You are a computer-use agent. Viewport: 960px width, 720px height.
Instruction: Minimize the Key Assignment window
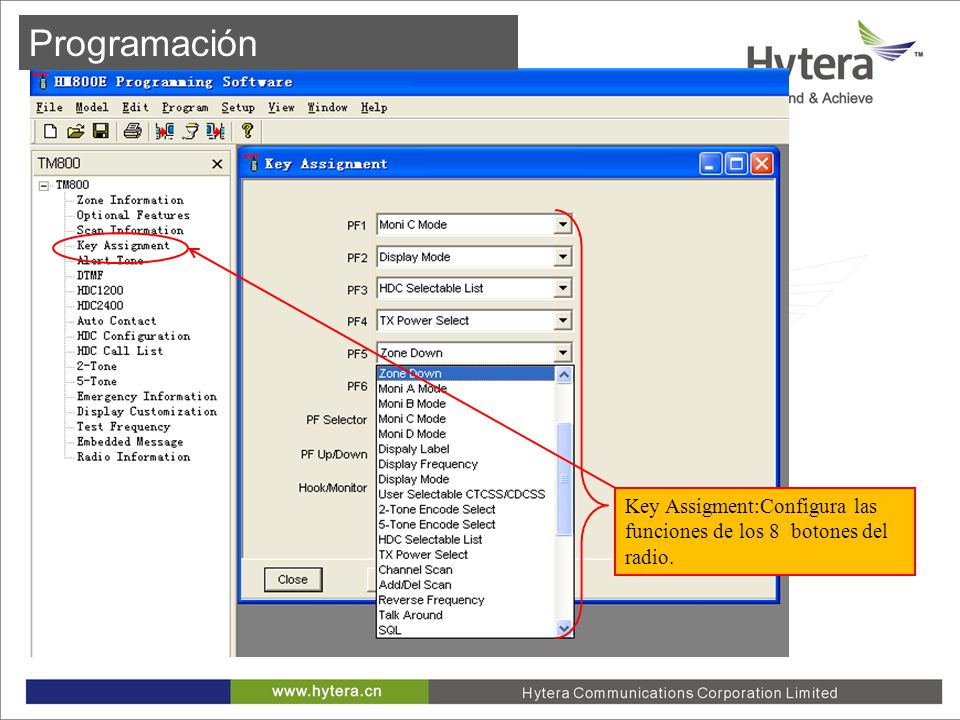(x=710, y=163)
